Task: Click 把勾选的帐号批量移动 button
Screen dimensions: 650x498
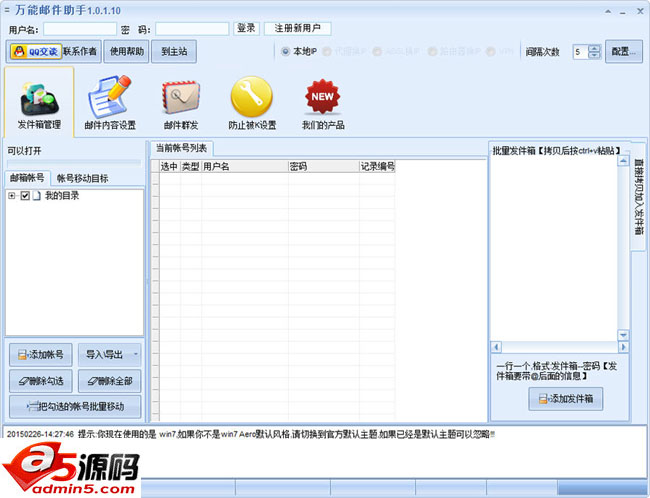Action: [x=75, y=406]
